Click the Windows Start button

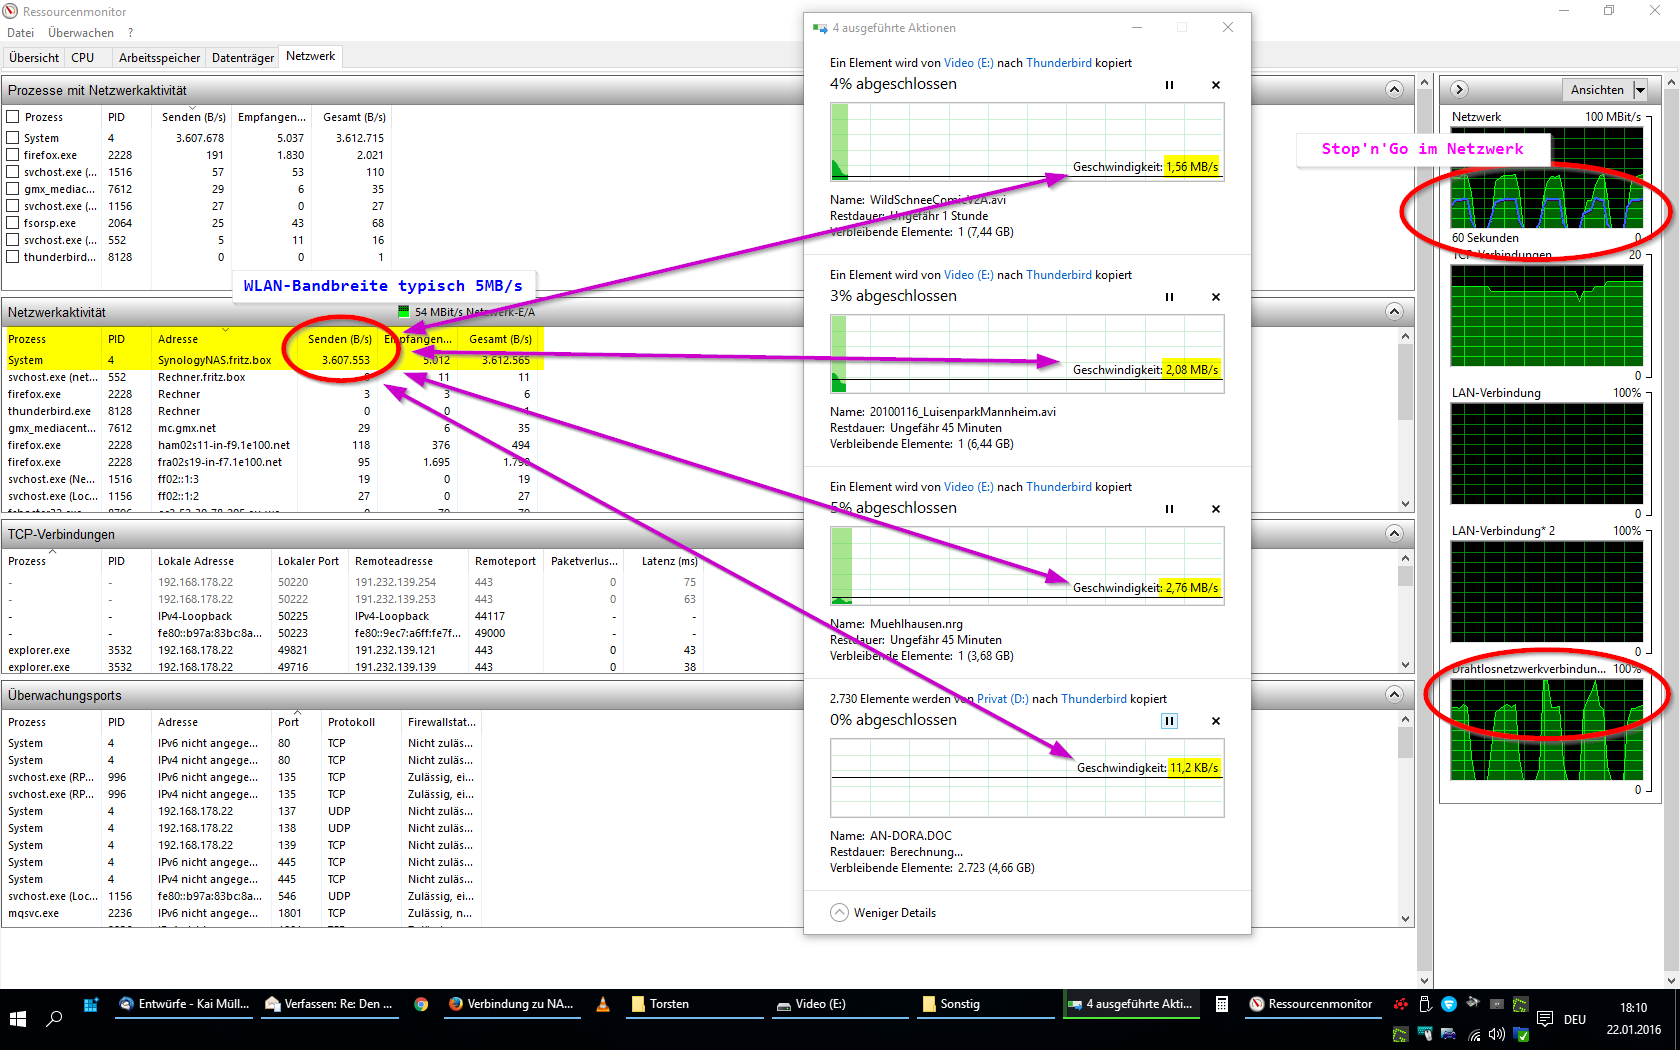(x=18, y=1019)
